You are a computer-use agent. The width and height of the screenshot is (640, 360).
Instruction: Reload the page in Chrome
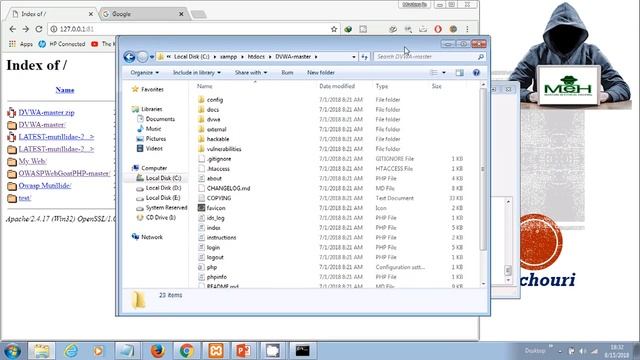click(x=39, y=29)
